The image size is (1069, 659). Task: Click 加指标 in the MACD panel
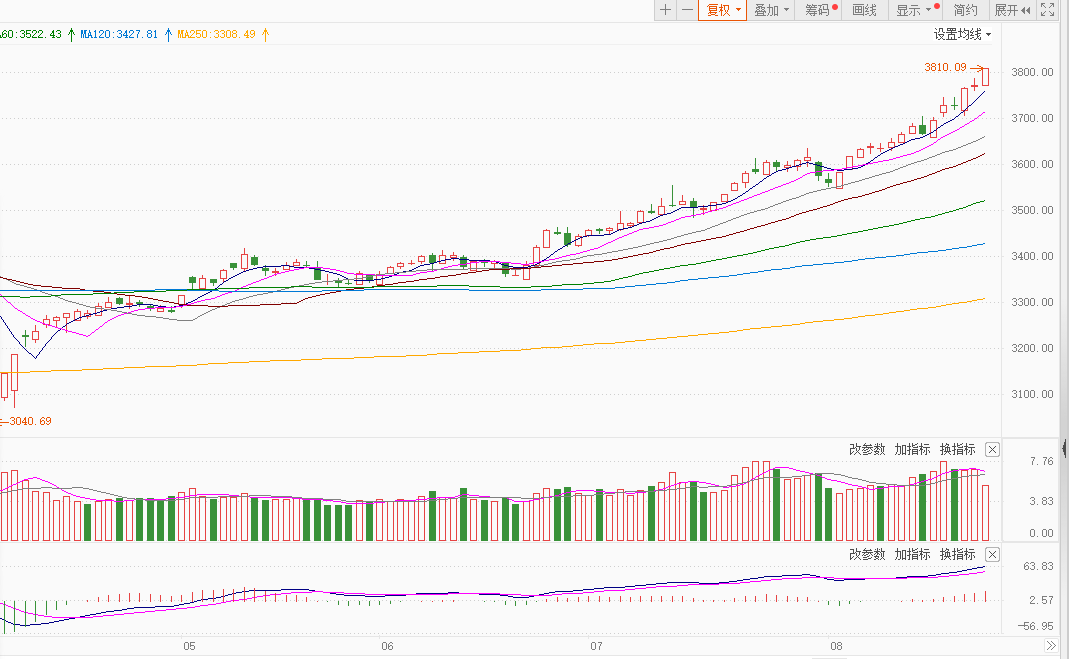[912, 554]
